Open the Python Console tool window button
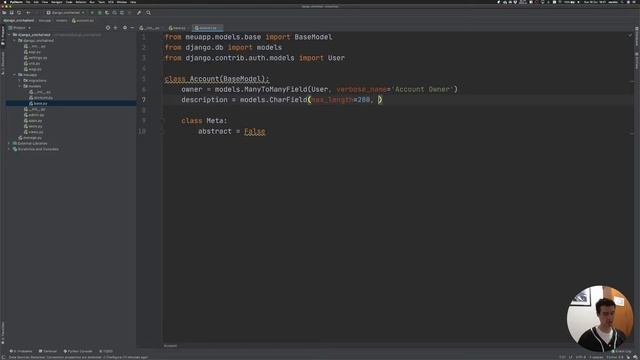This screenshot has height=360, width=640. pos(78,351)
